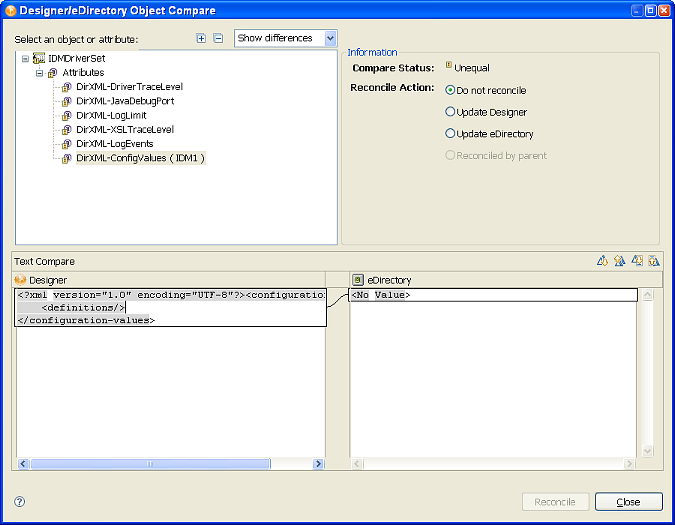Screen dimensions: 675x525
Task: Click icon beside DirXML-ConfigValues
Action: pyautogui.click(x=66, y=158)
